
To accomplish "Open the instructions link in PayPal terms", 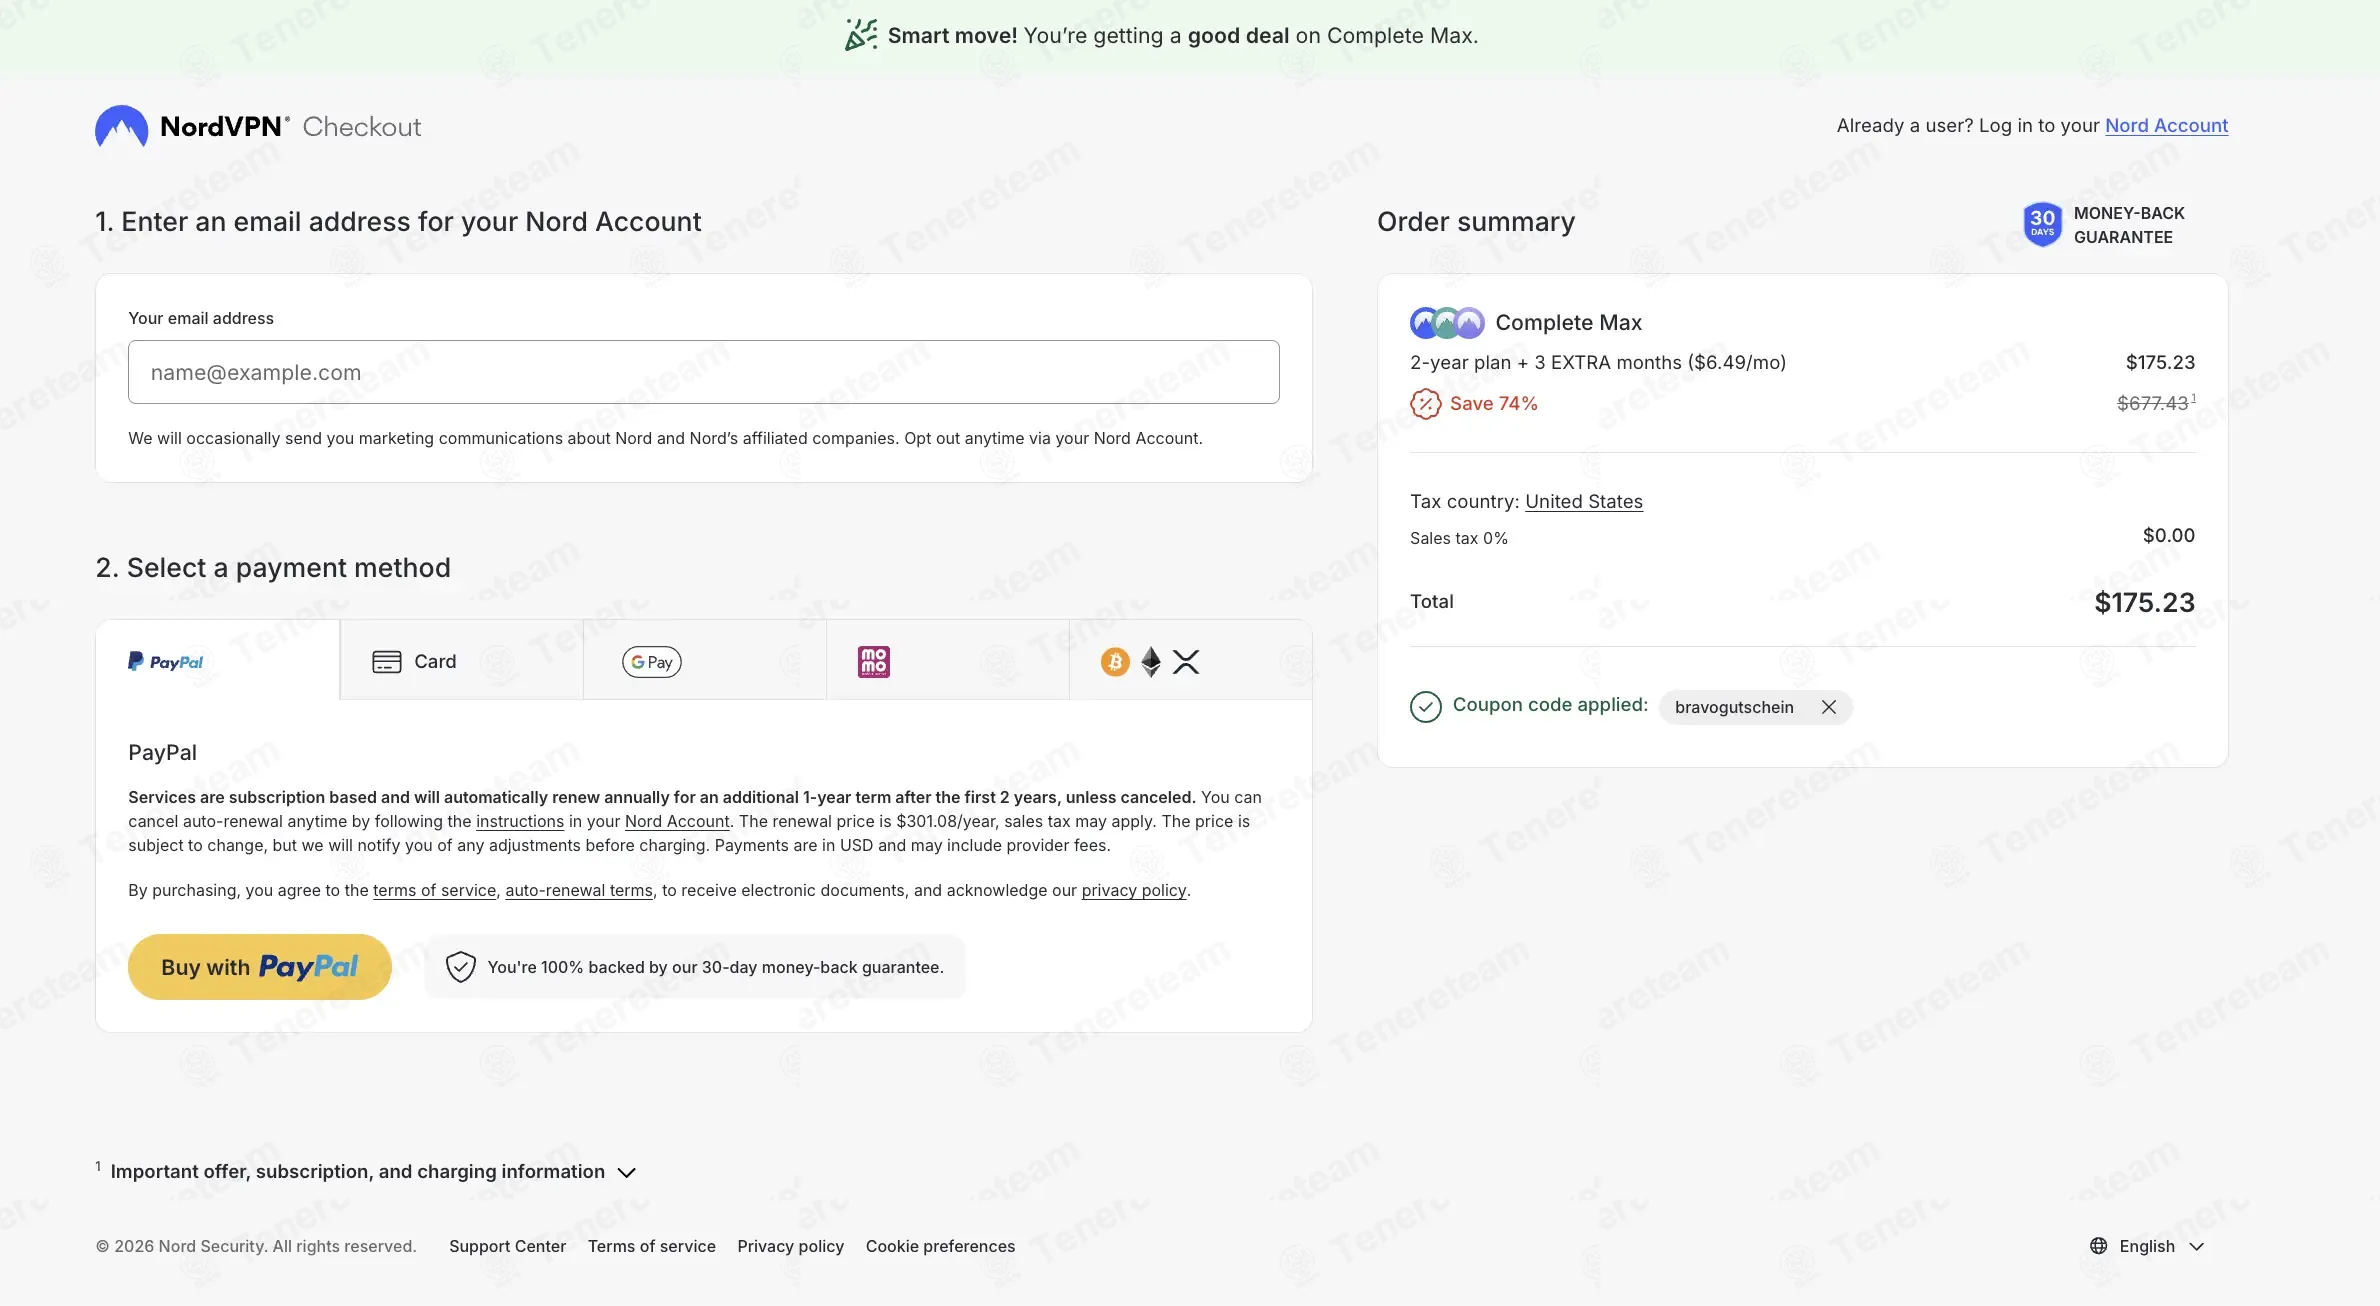I will point(520,821).
